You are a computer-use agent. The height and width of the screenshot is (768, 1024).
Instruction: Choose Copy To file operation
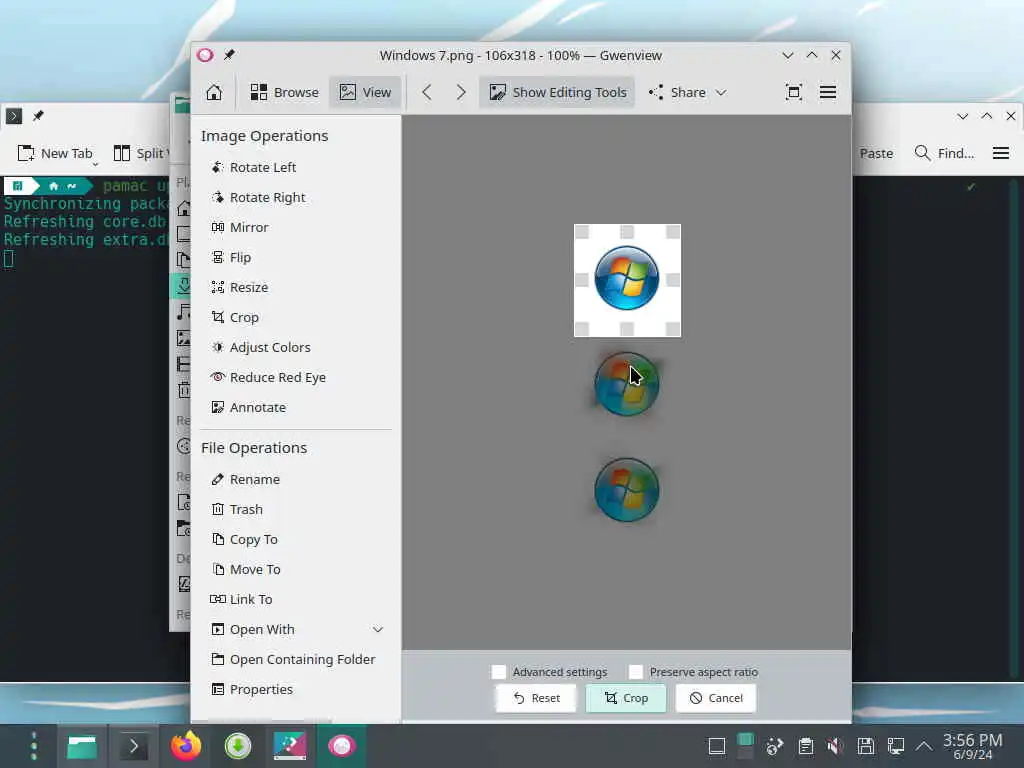point(244,539)
